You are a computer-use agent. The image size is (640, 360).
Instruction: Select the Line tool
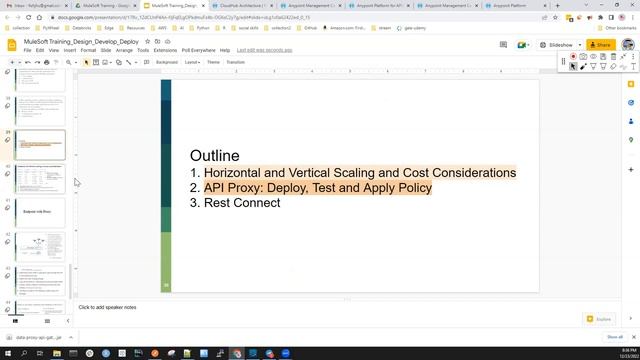point(129,62)
